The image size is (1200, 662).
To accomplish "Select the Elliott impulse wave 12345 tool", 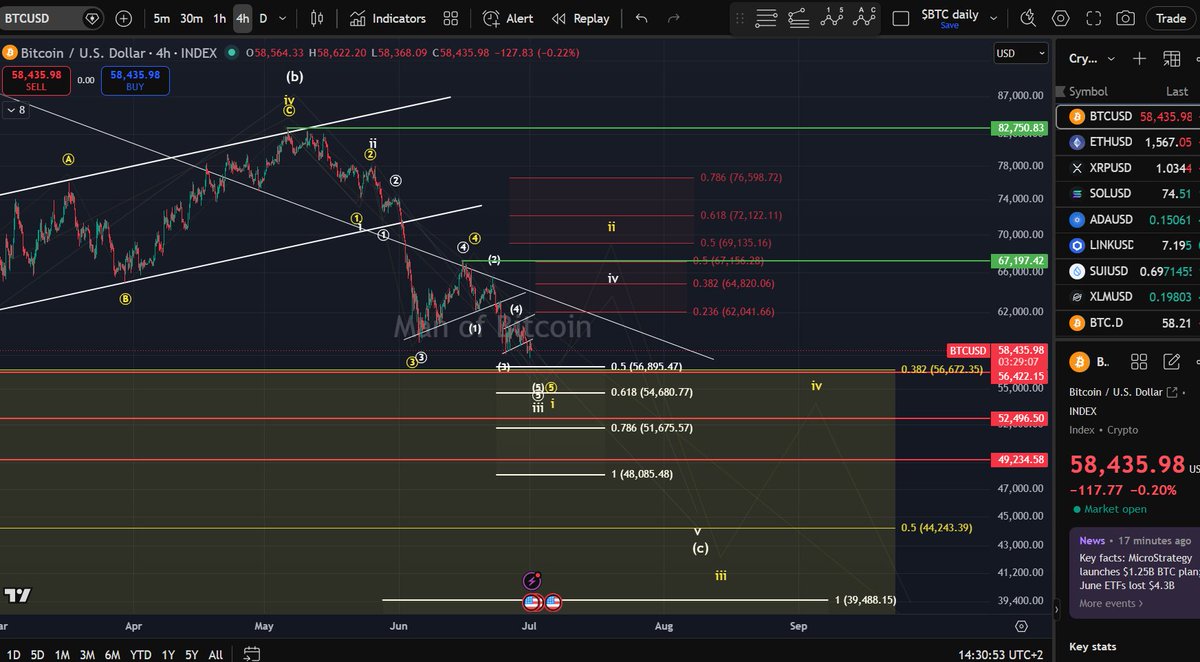I will (832, 17).
